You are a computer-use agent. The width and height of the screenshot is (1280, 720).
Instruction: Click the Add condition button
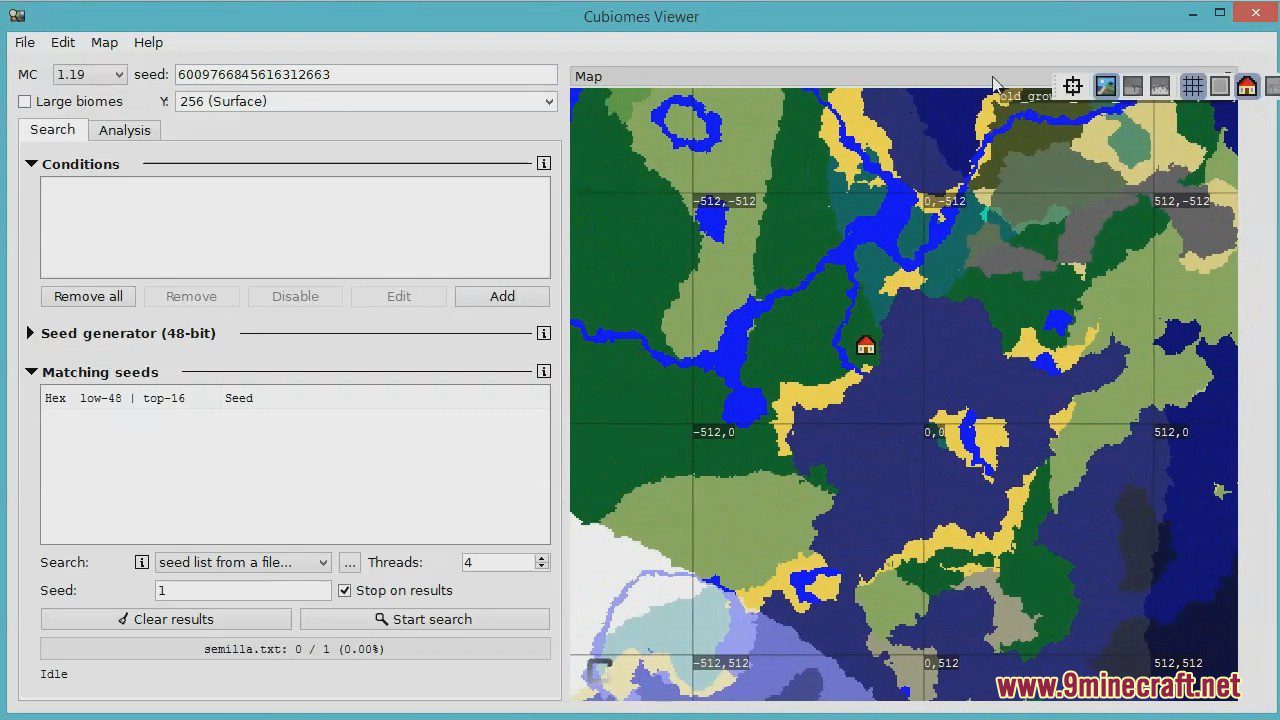click(x=502, y=296)
